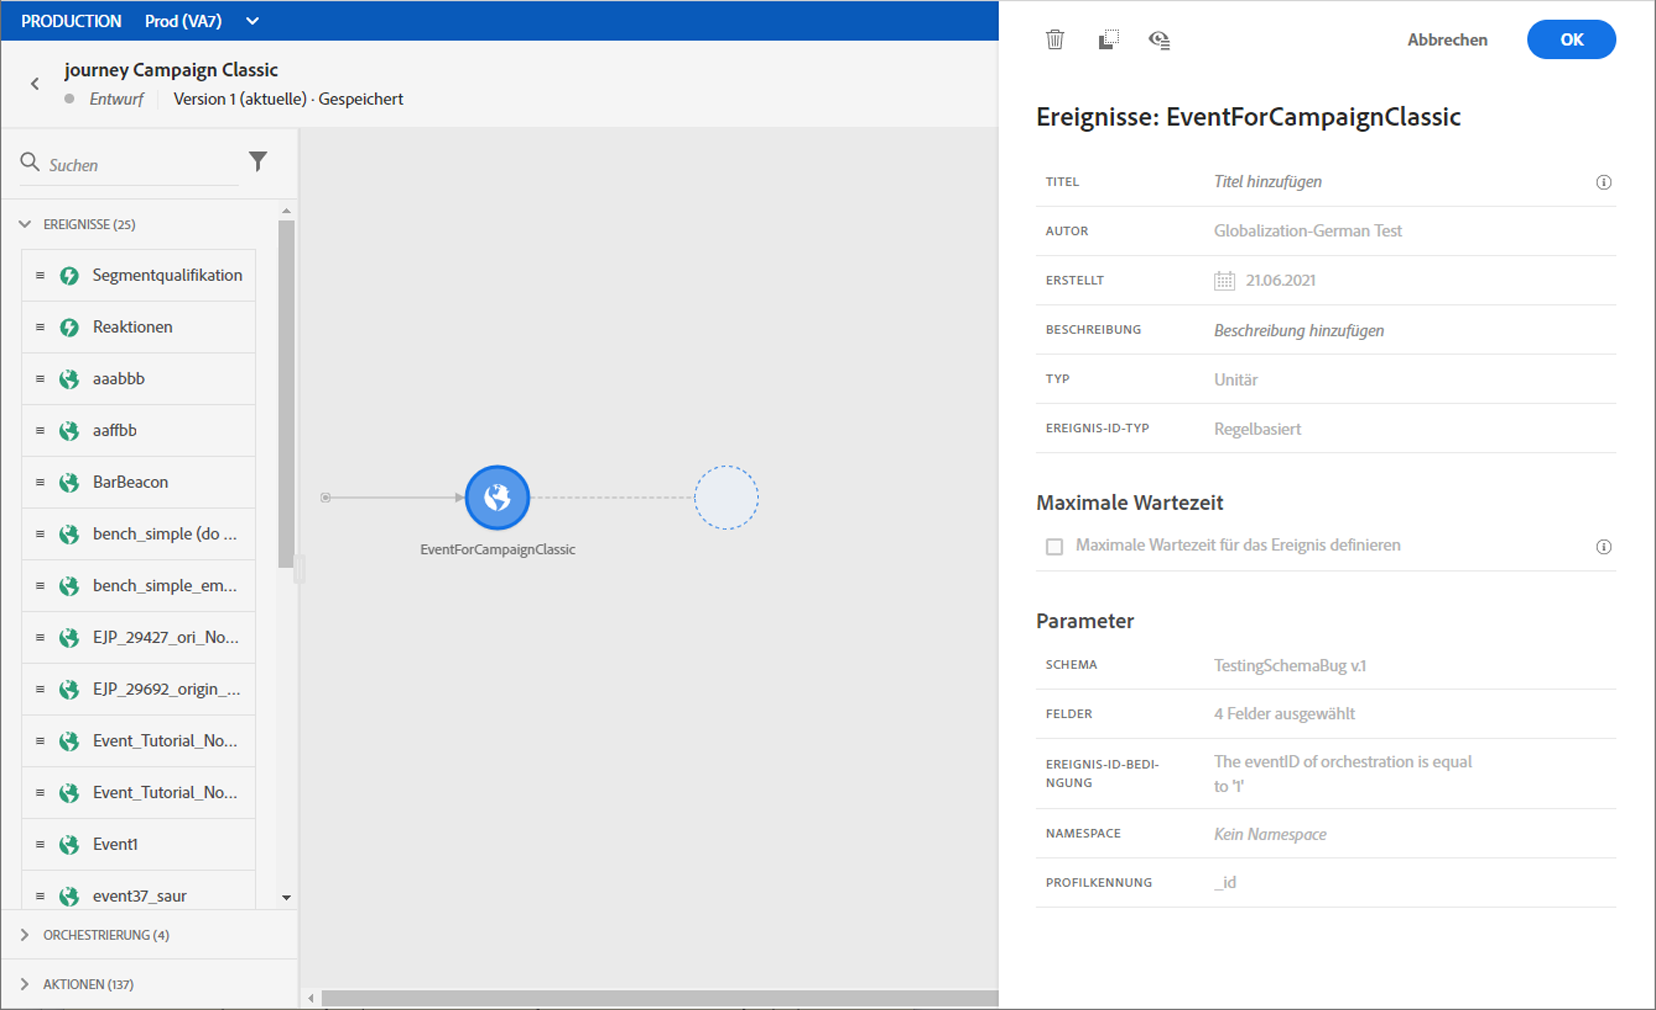Click the Globalization-German Test author value
The height and width of the screenshot is (1010, 1656).
1308,231
